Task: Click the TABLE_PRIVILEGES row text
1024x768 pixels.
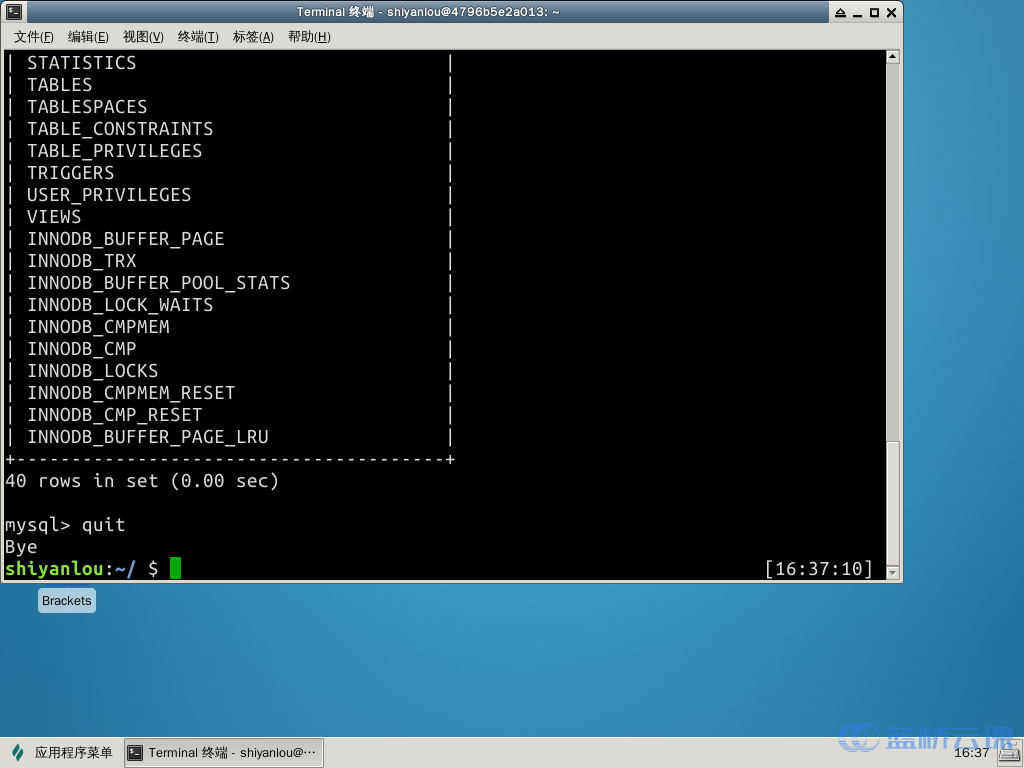Action: [x=114, y=151]
